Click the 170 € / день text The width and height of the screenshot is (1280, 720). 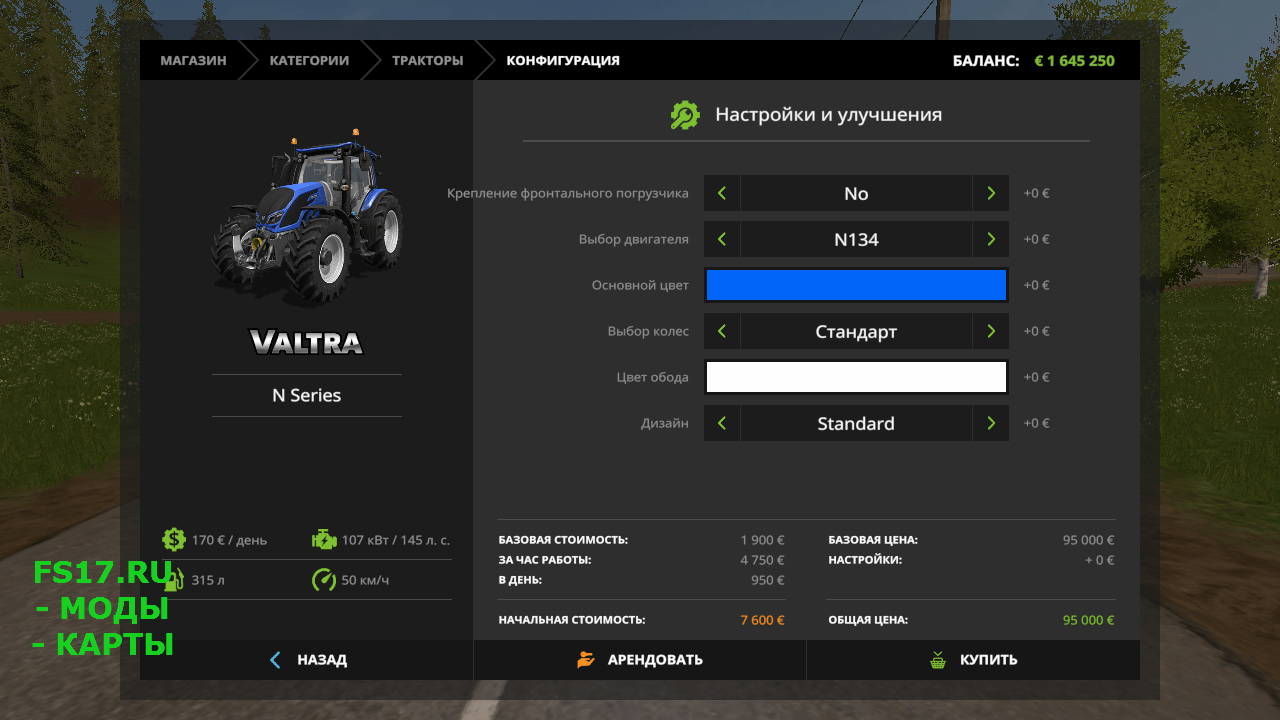click(229, 540)
